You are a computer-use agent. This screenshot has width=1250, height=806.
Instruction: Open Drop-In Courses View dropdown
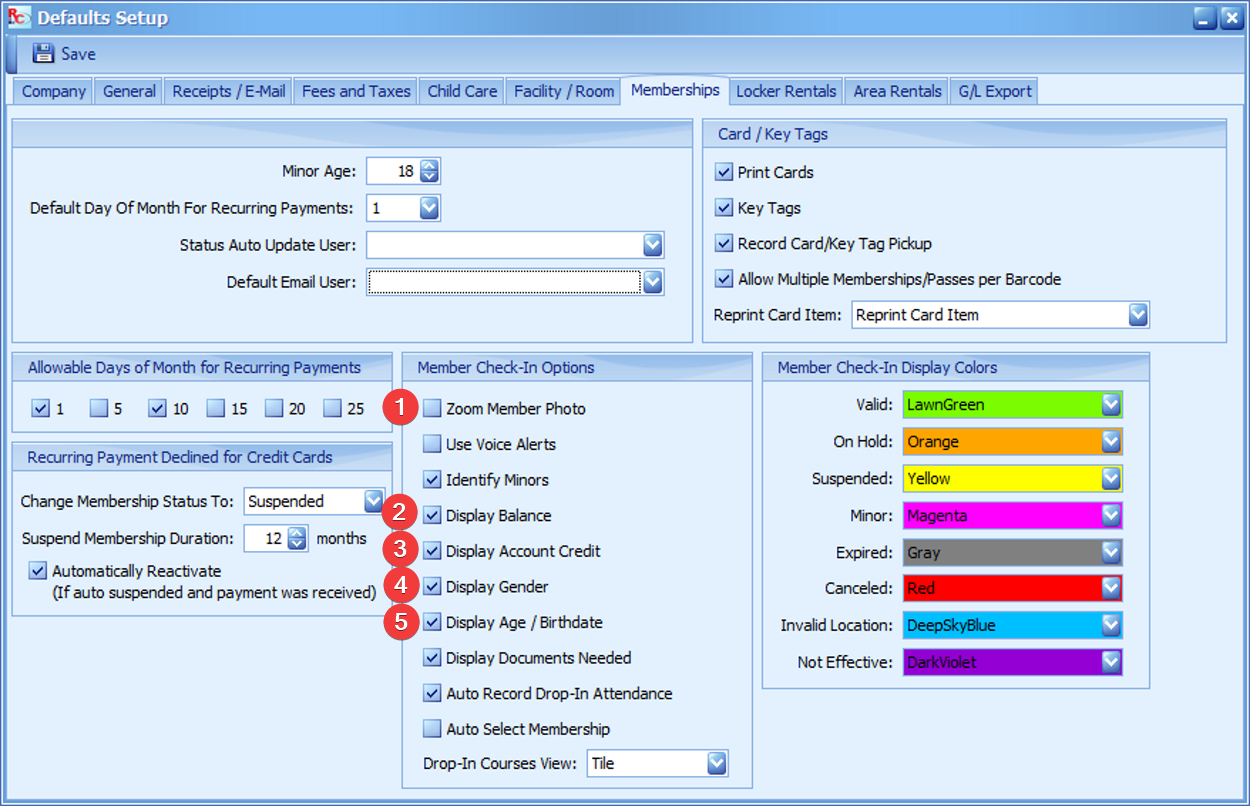716,763
